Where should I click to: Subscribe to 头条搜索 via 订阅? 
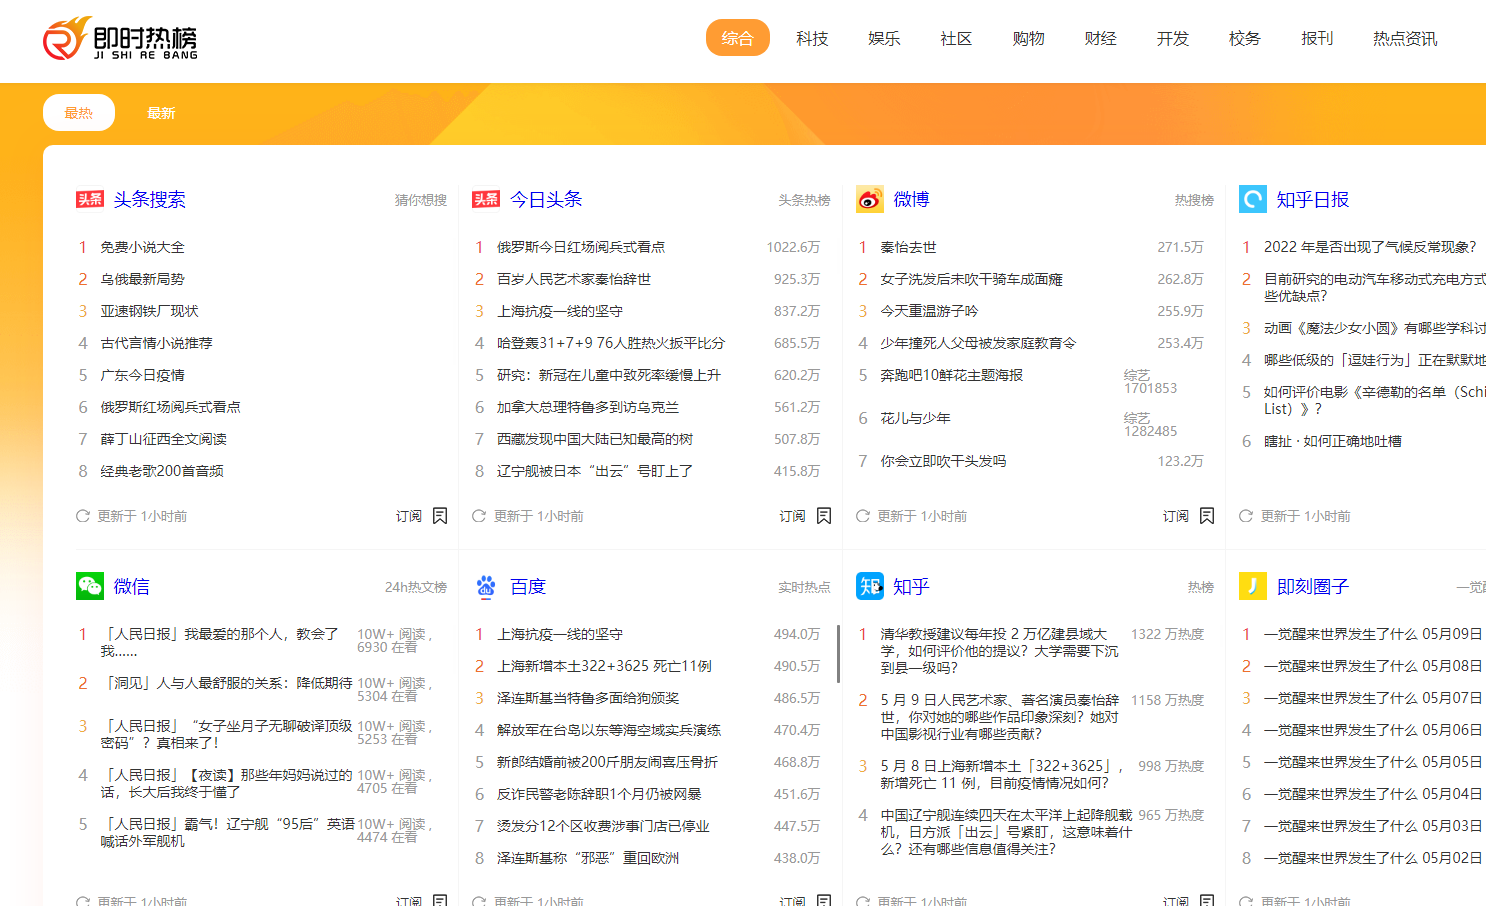(409, 516)
